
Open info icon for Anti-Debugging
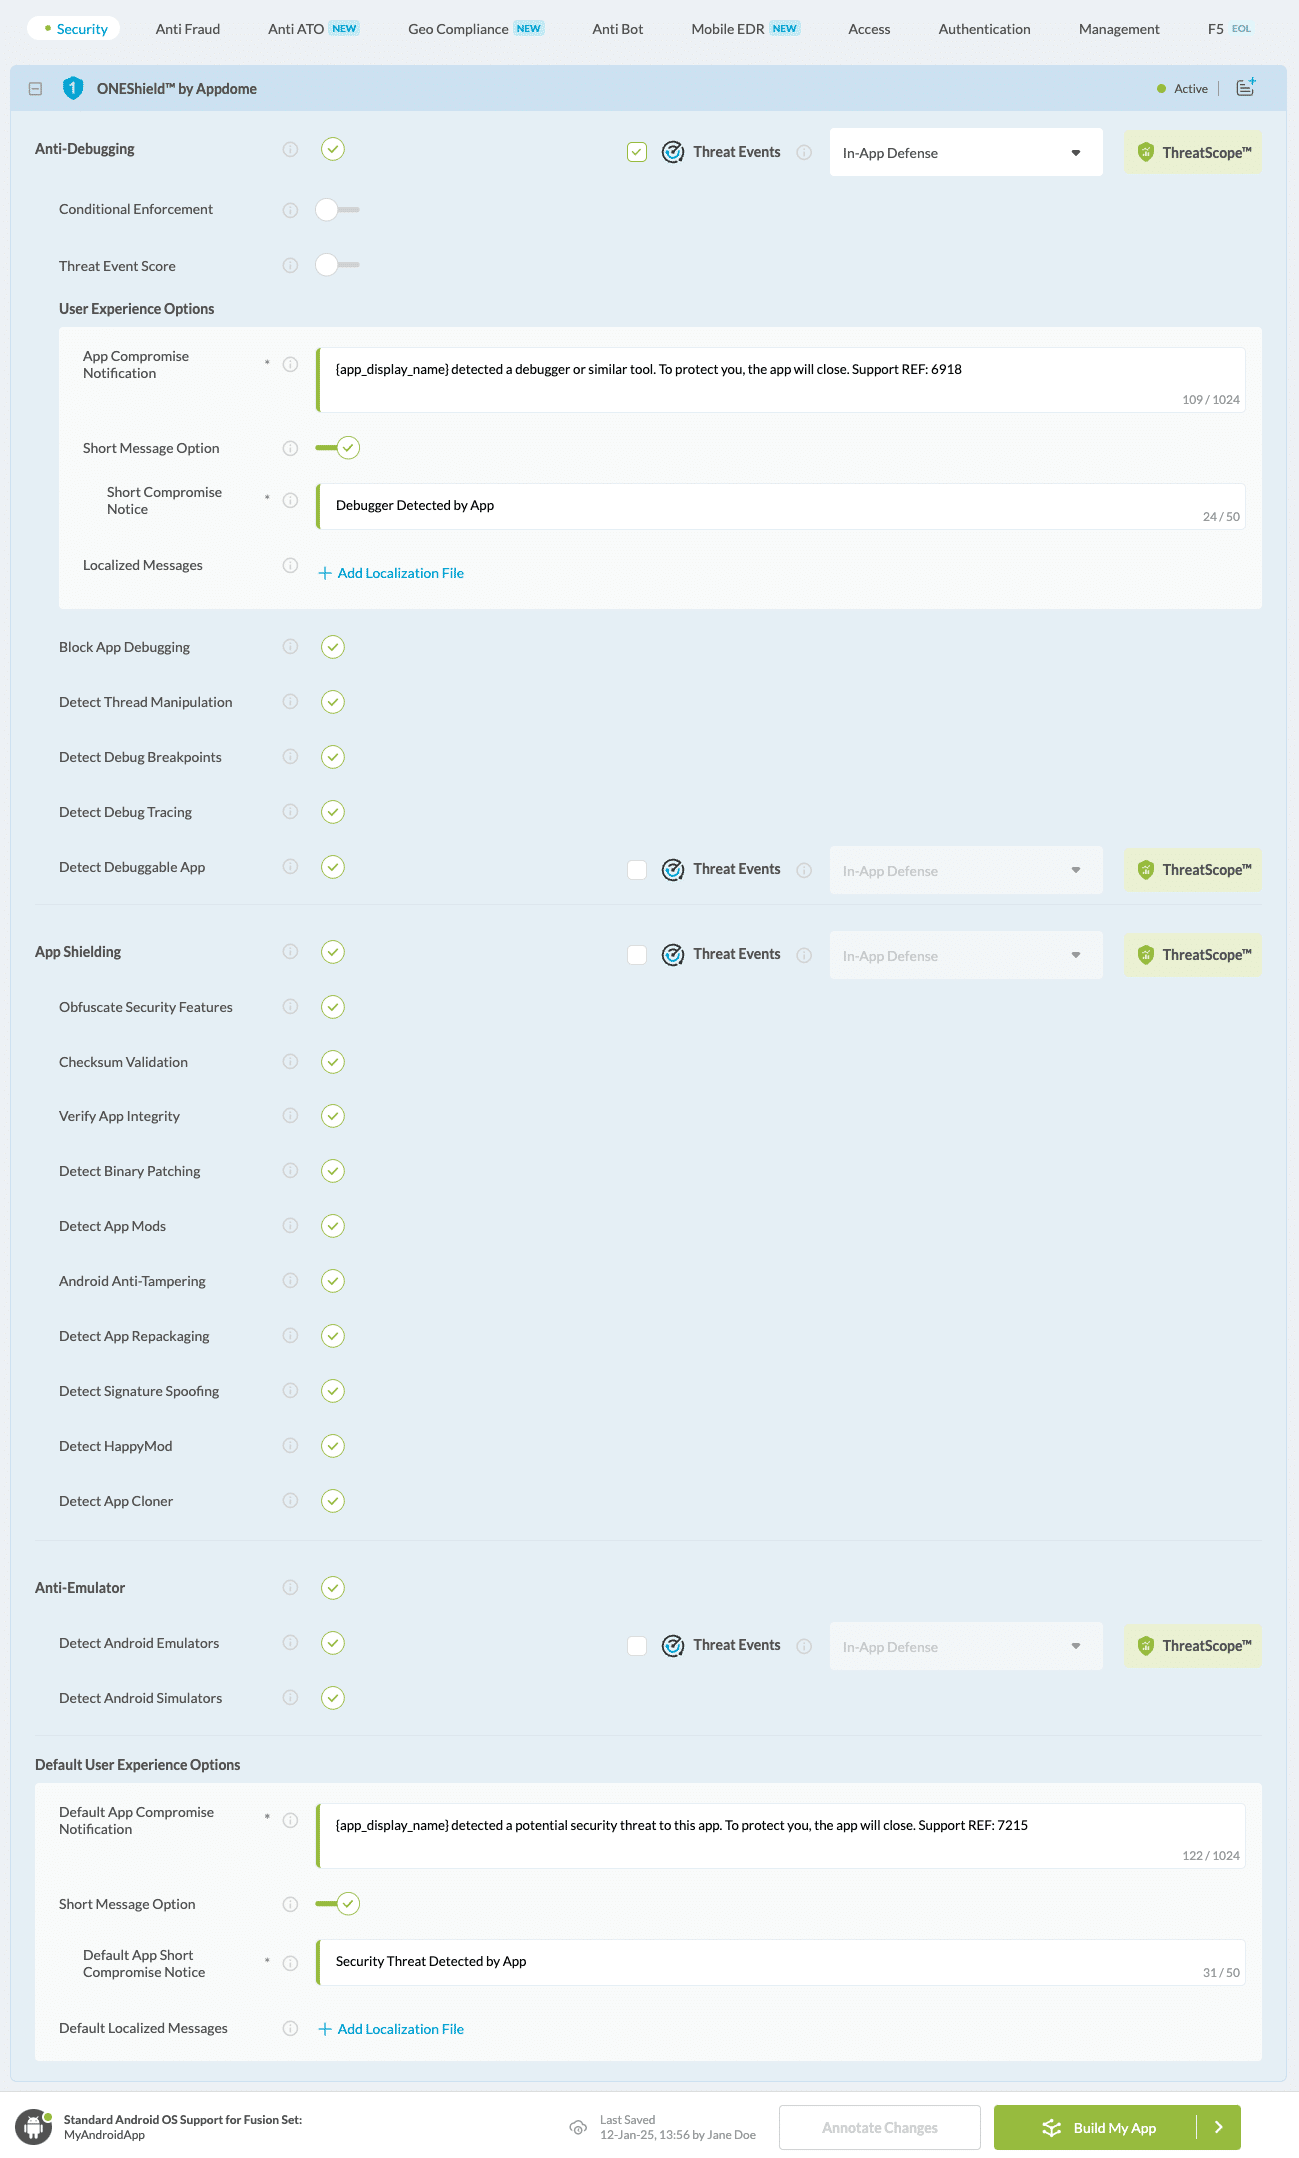click(290, 150)
